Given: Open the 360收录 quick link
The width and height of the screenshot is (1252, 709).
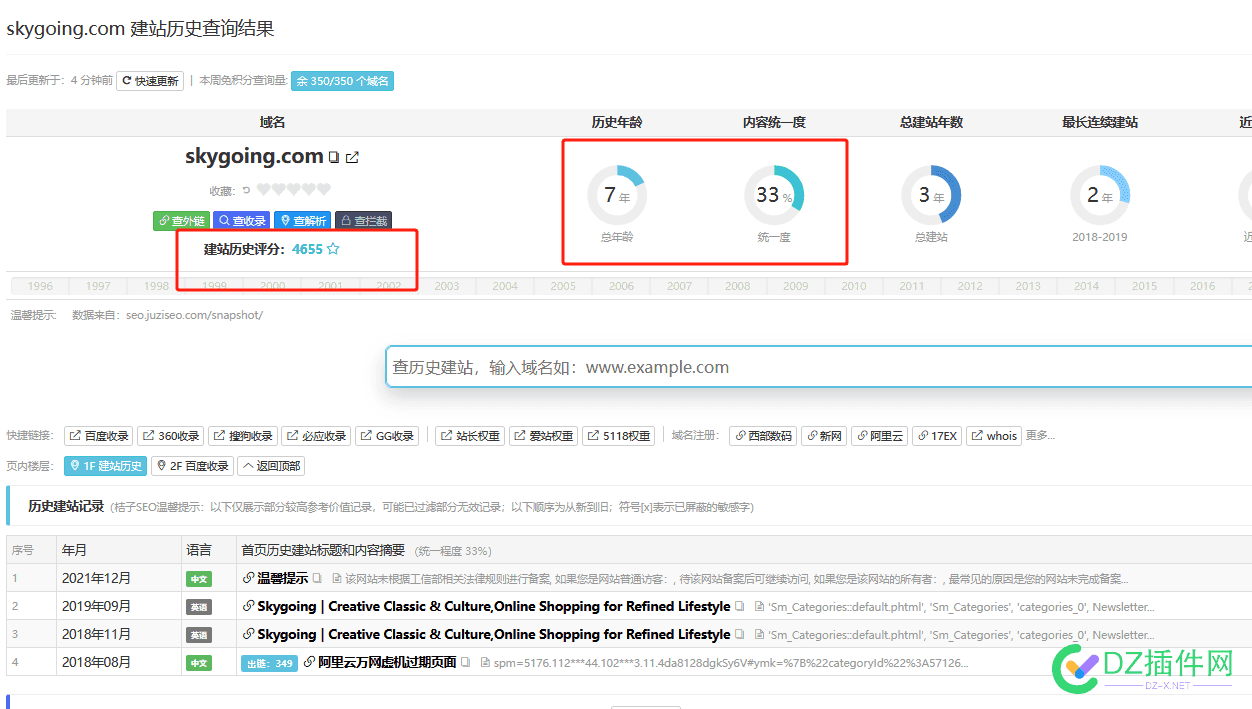Looking at the screenshot, I should tap(170, 436).
